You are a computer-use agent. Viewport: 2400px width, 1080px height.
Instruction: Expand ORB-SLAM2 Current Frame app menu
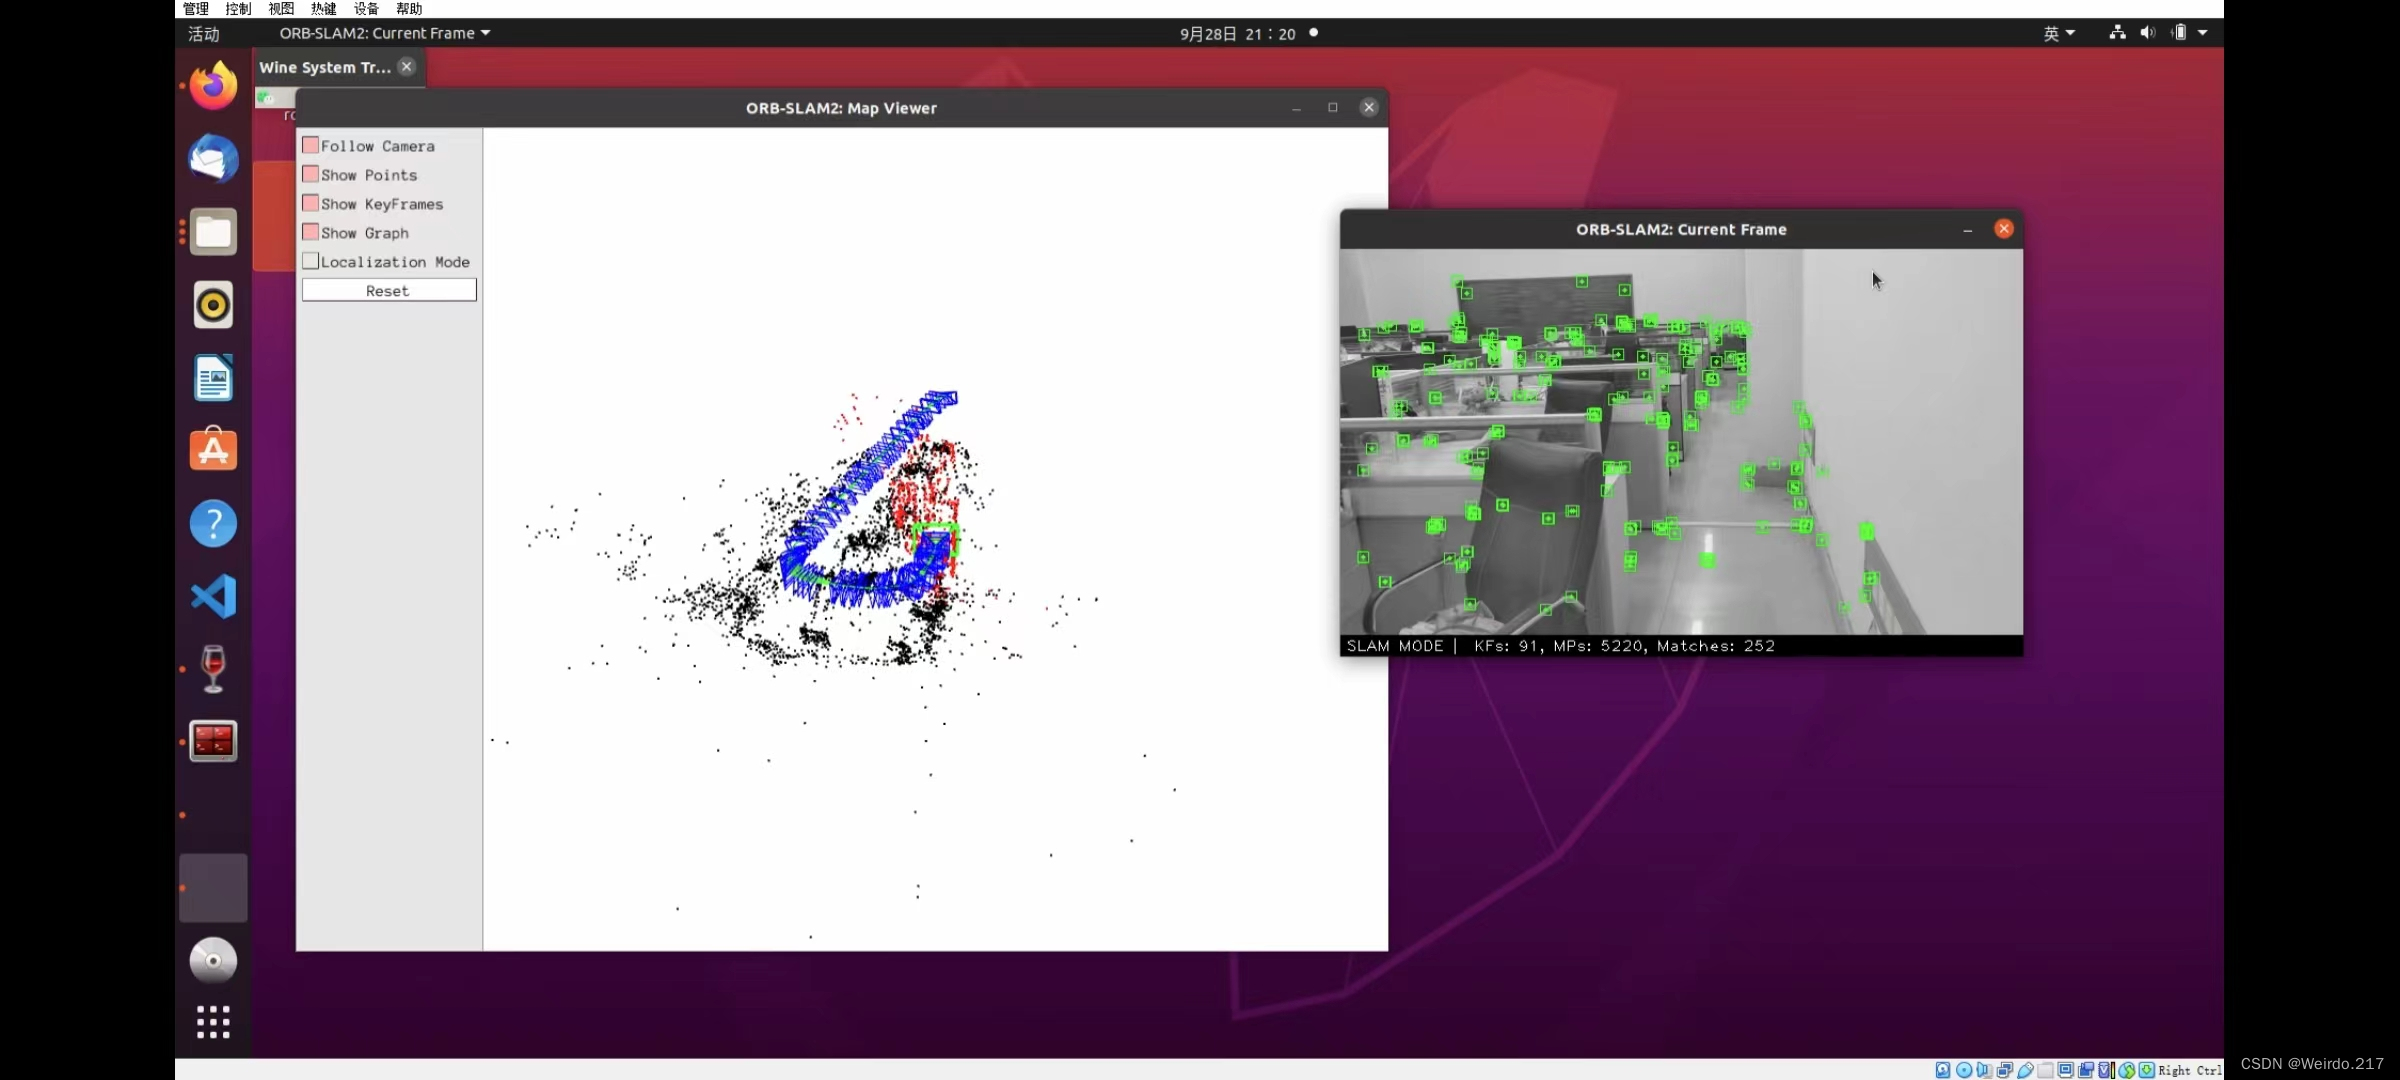(385, 33)
